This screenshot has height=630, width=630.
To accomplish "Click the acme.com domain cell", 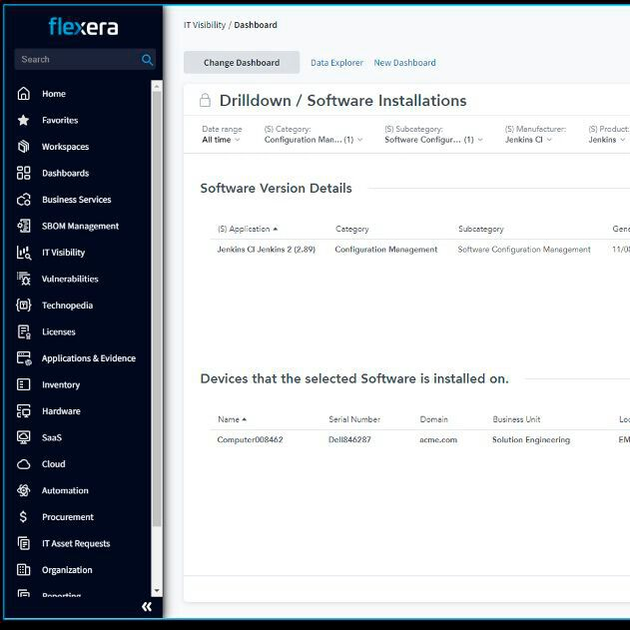I will [438, 440].
